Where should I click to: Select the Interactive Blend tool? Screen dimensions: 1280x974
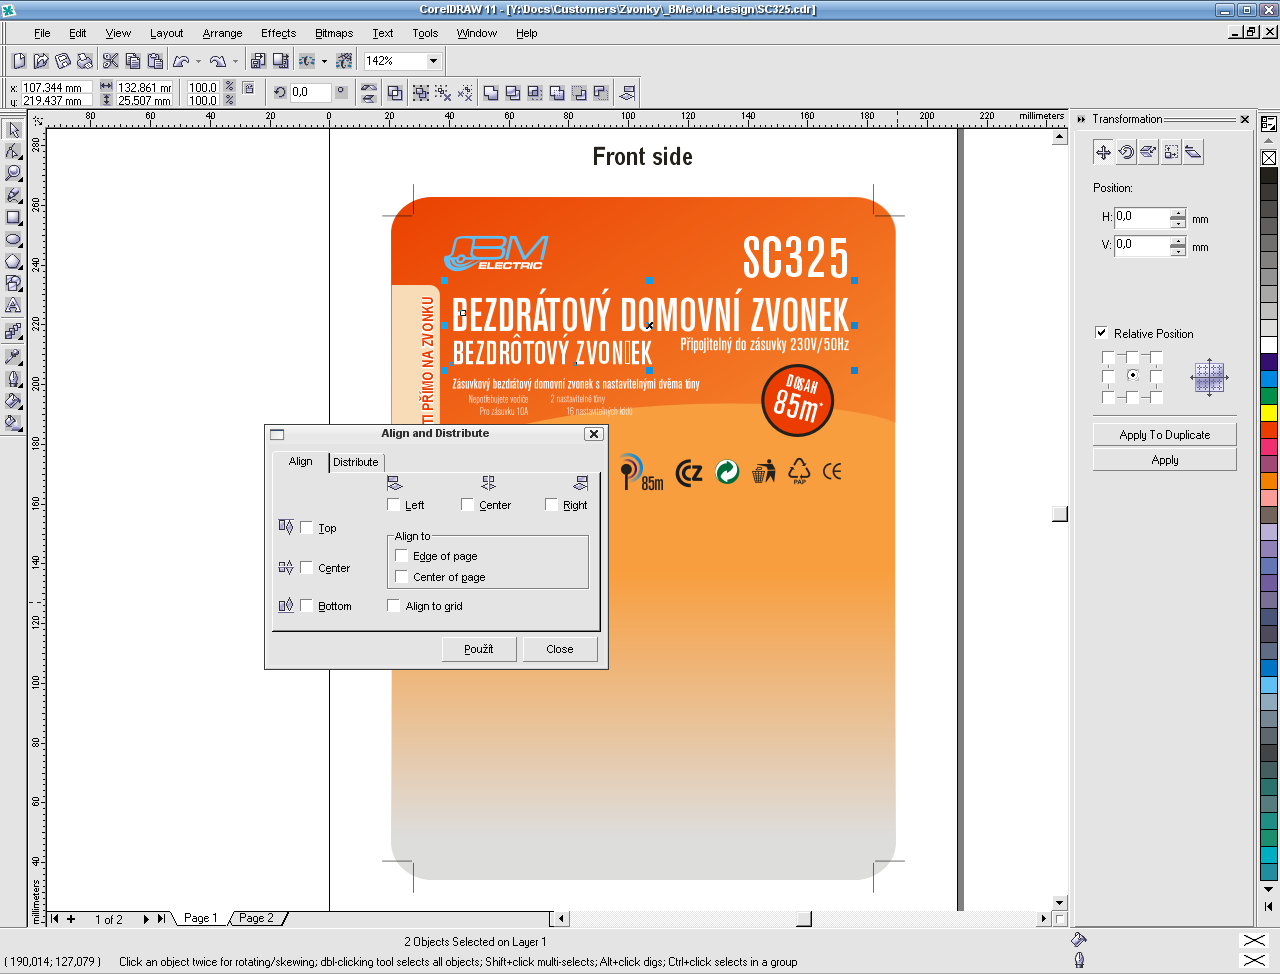pyautogui.click(x=13, y=331)
